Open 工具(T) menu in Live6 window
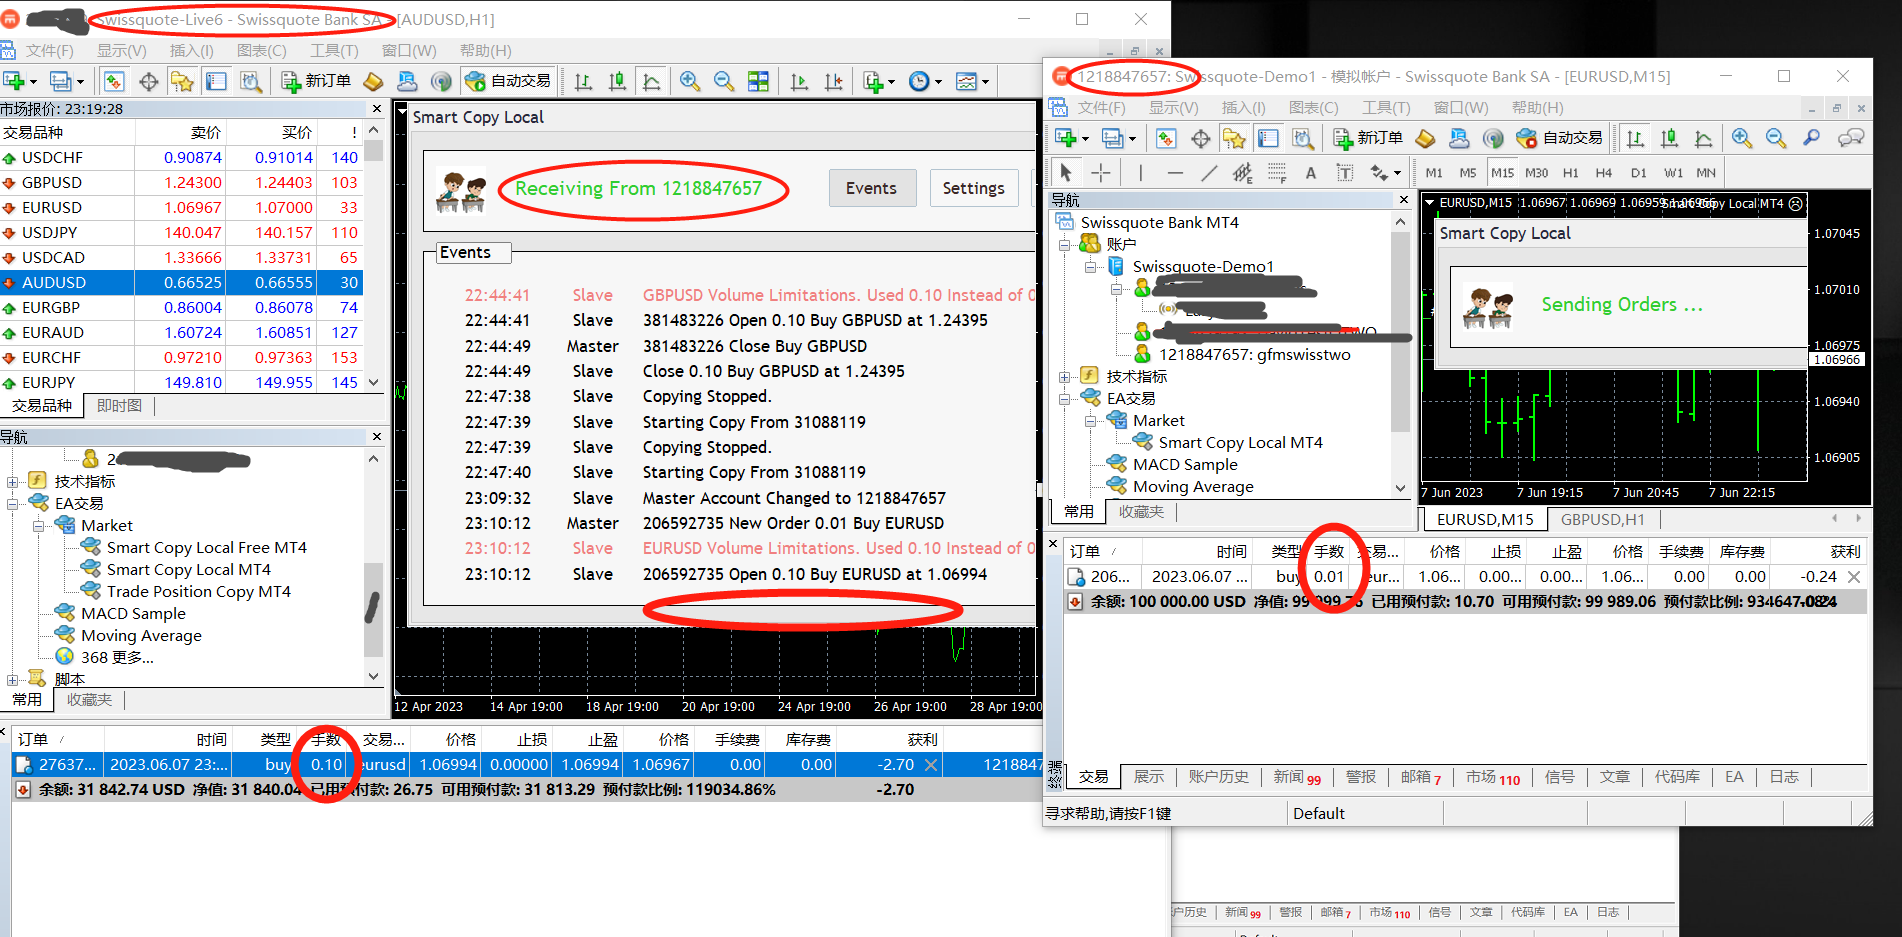The width and height of the screenshot is (1902, 937). tap(334, 51)
